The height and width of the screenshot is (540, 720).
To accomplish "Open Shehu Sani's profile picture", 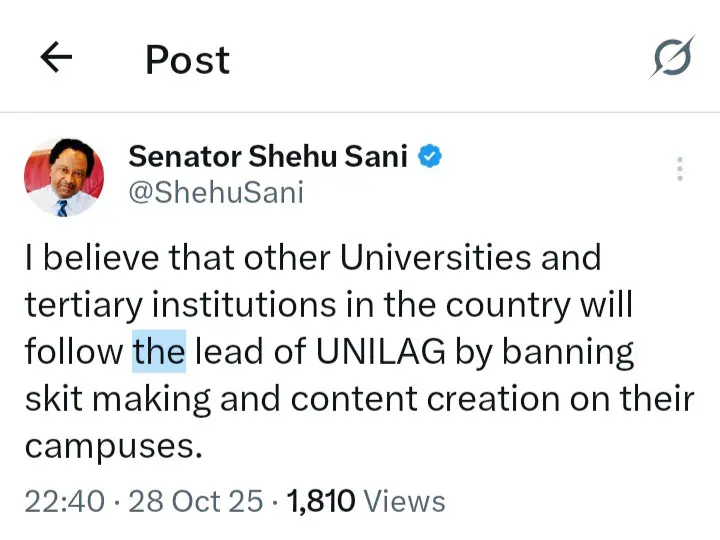I will tap(63, 176).
